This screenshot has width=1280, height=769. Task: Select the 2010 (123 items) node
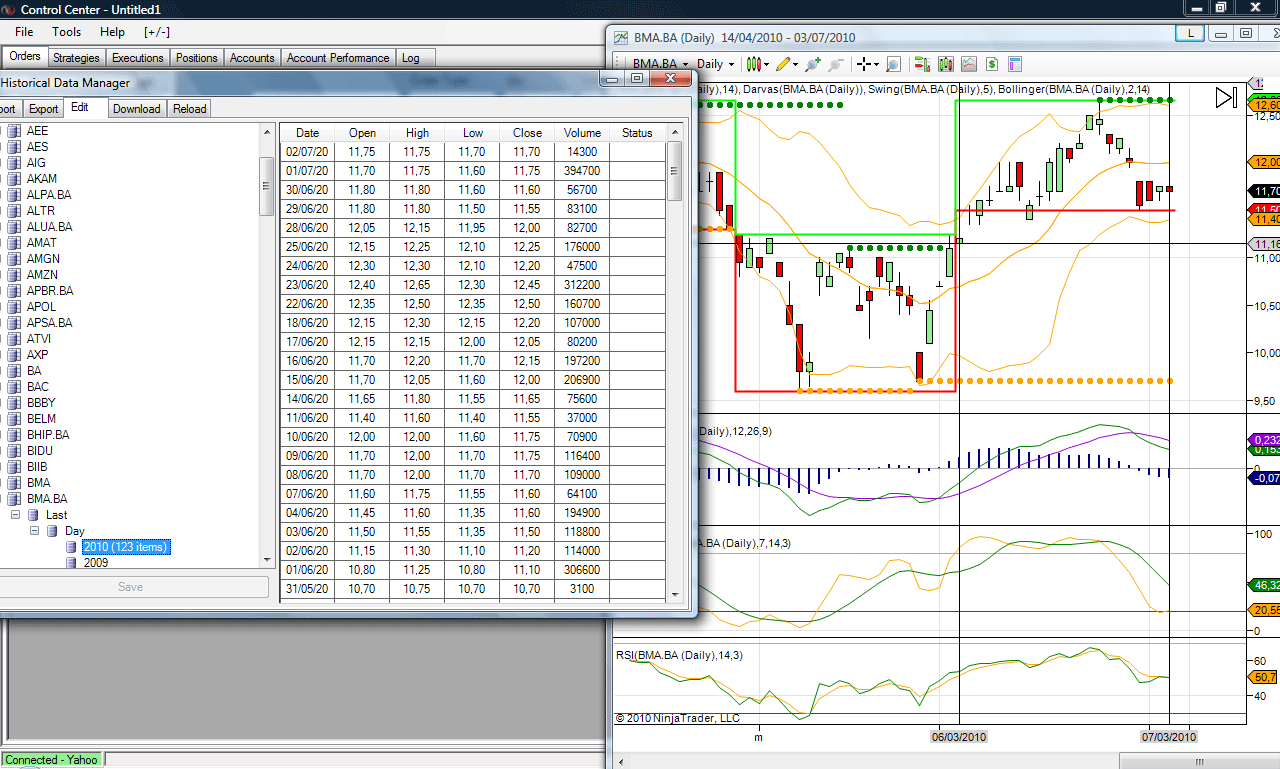point(126,547)
